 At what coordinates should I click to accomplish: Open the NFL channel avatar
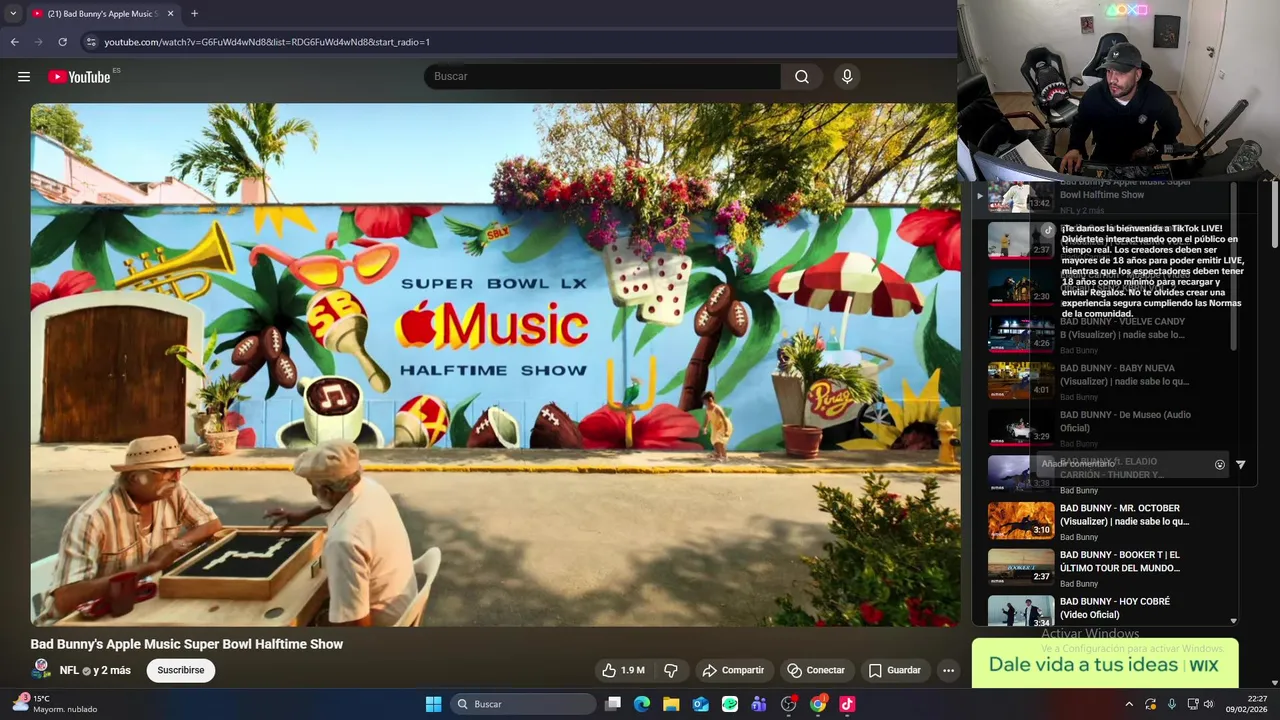(x=42, y=669)
